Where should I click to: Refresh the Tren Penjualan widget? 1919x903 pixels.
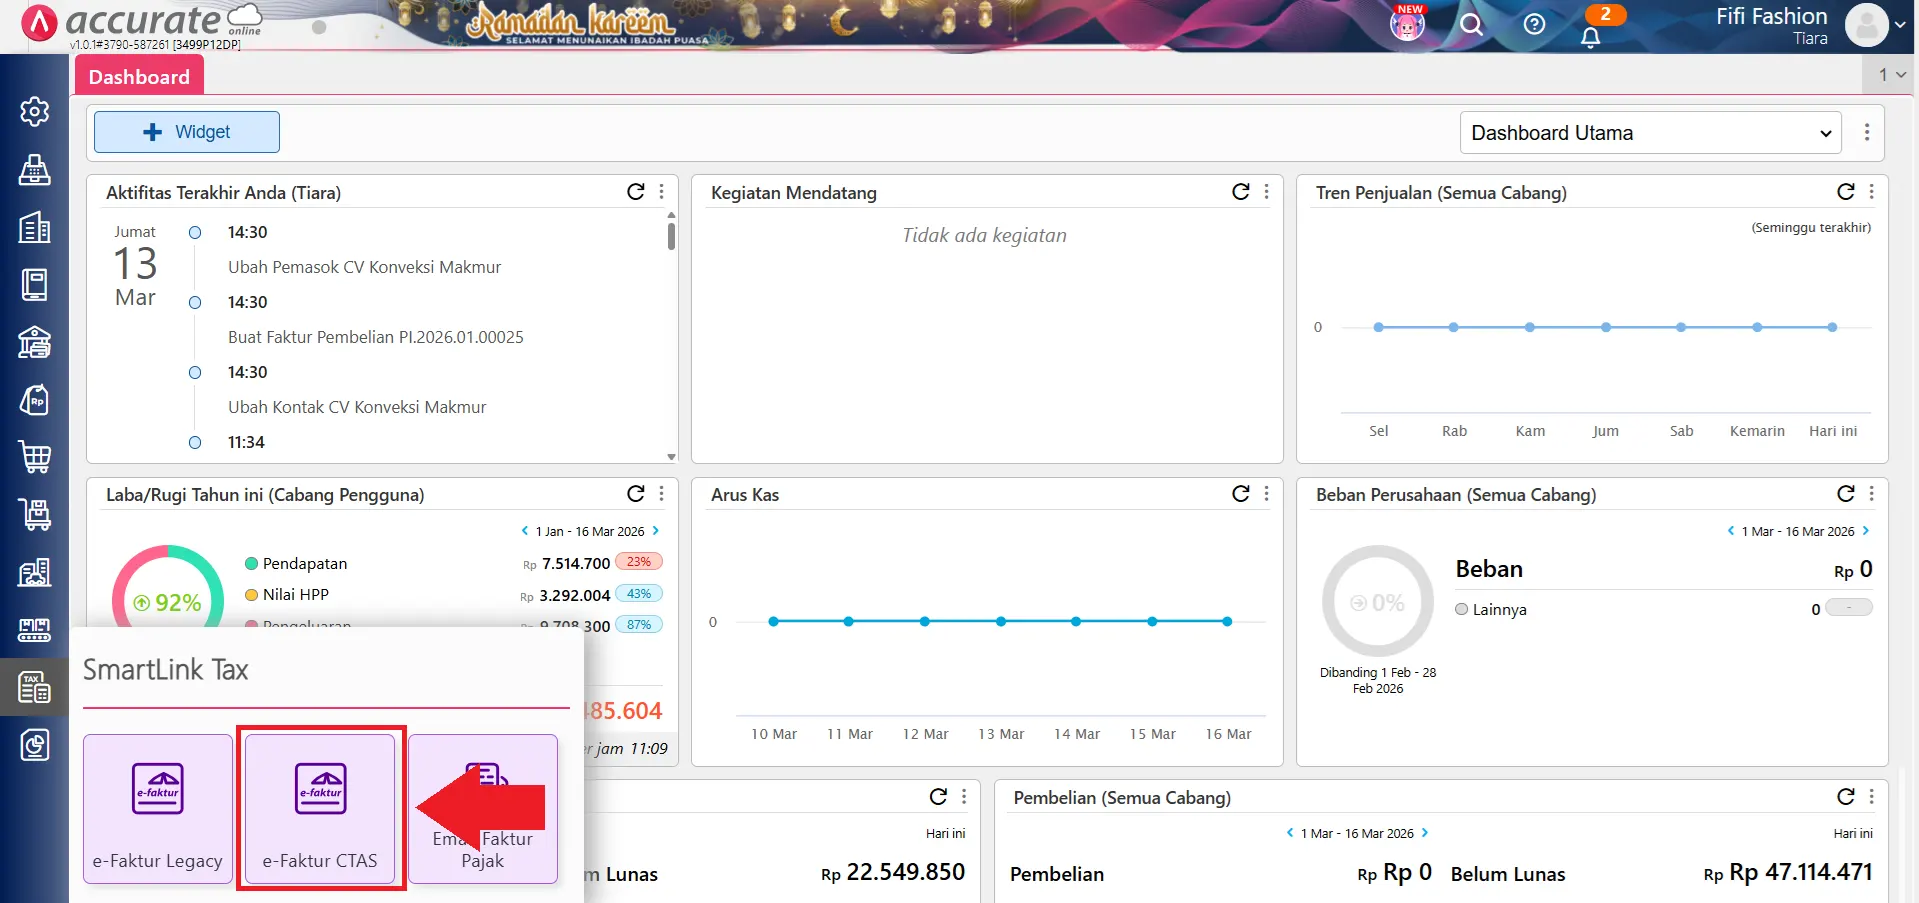(x=1845, y=192)
